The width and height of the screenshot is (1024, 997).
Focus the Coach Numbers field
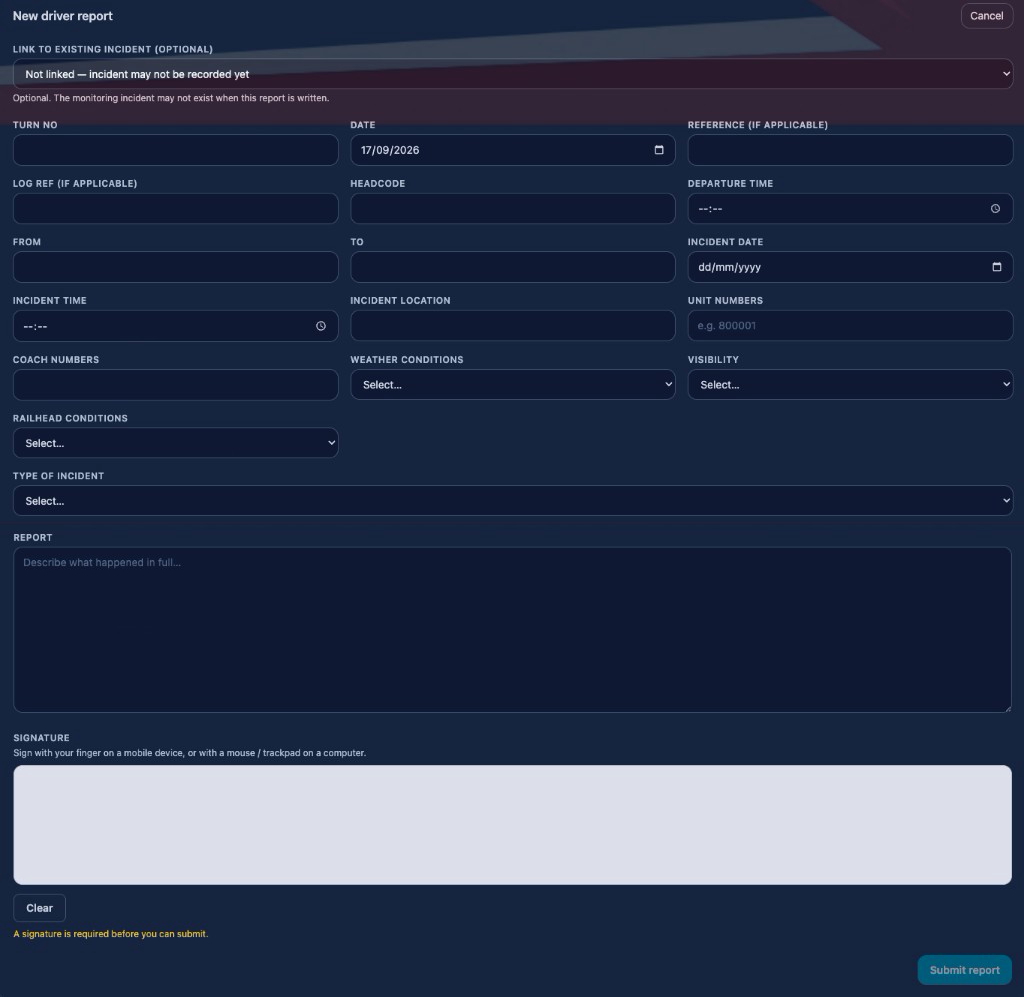pos(176,385)
